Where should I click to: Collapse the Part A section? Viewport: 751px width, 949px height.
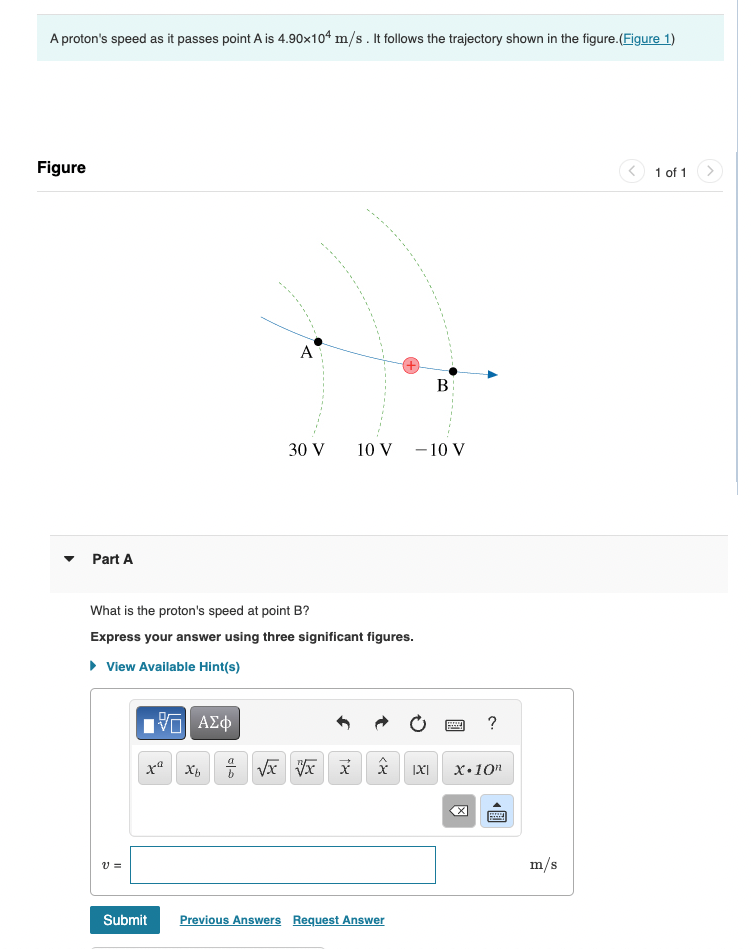68,559
